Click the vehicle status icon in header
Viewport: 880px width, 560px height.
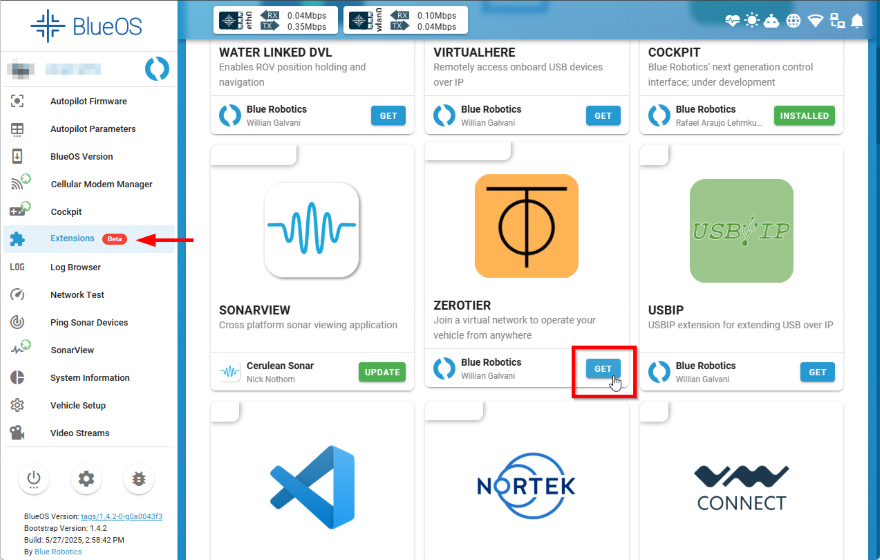772,21
